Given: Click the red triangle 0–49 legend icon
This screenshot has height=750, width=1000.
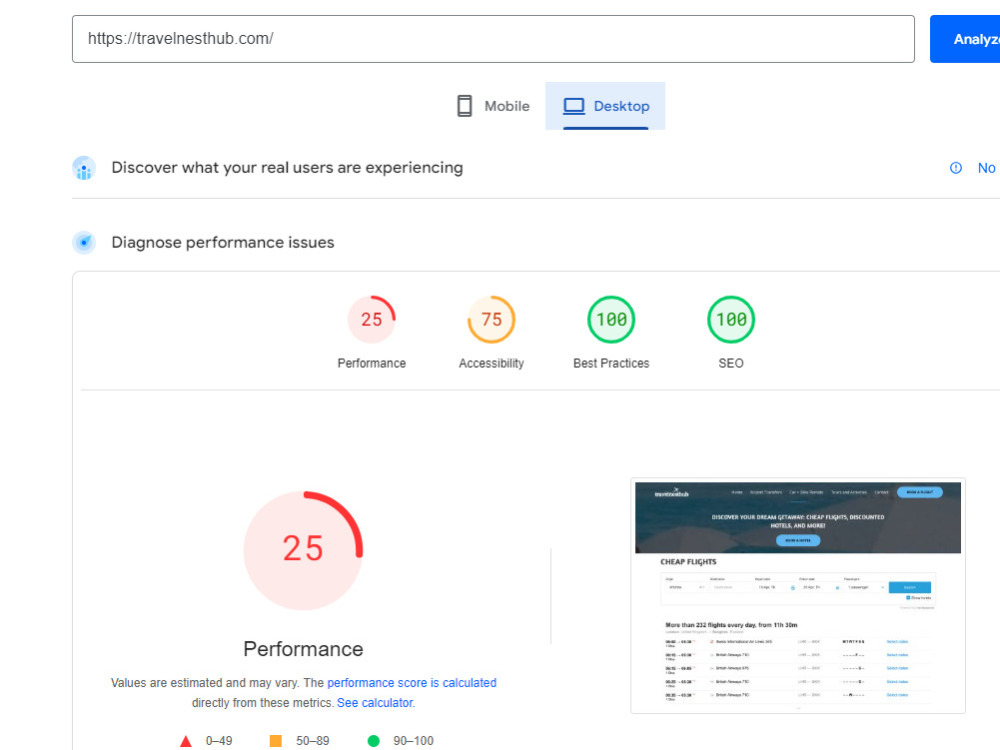Looking at the screenshot, I should (x=186, y=741).
